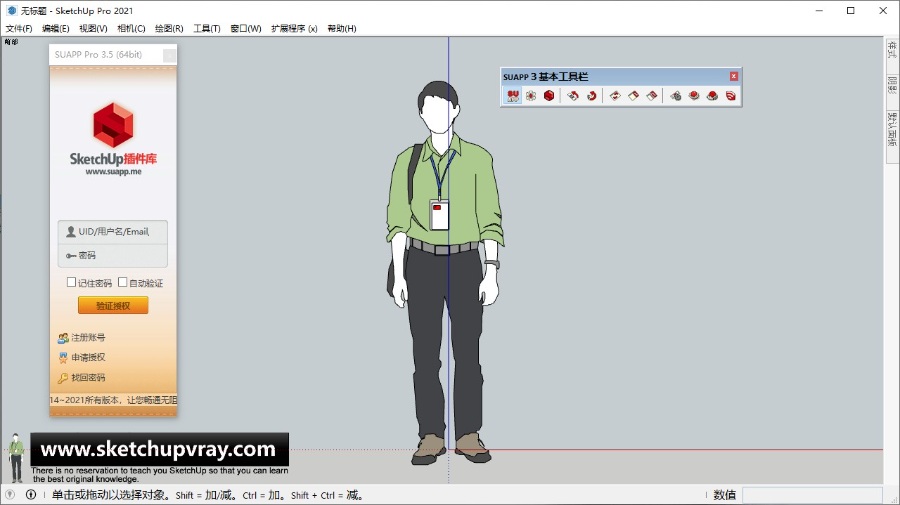Click the UID/用户名/Email input field
900x505 pixels.
113,232
